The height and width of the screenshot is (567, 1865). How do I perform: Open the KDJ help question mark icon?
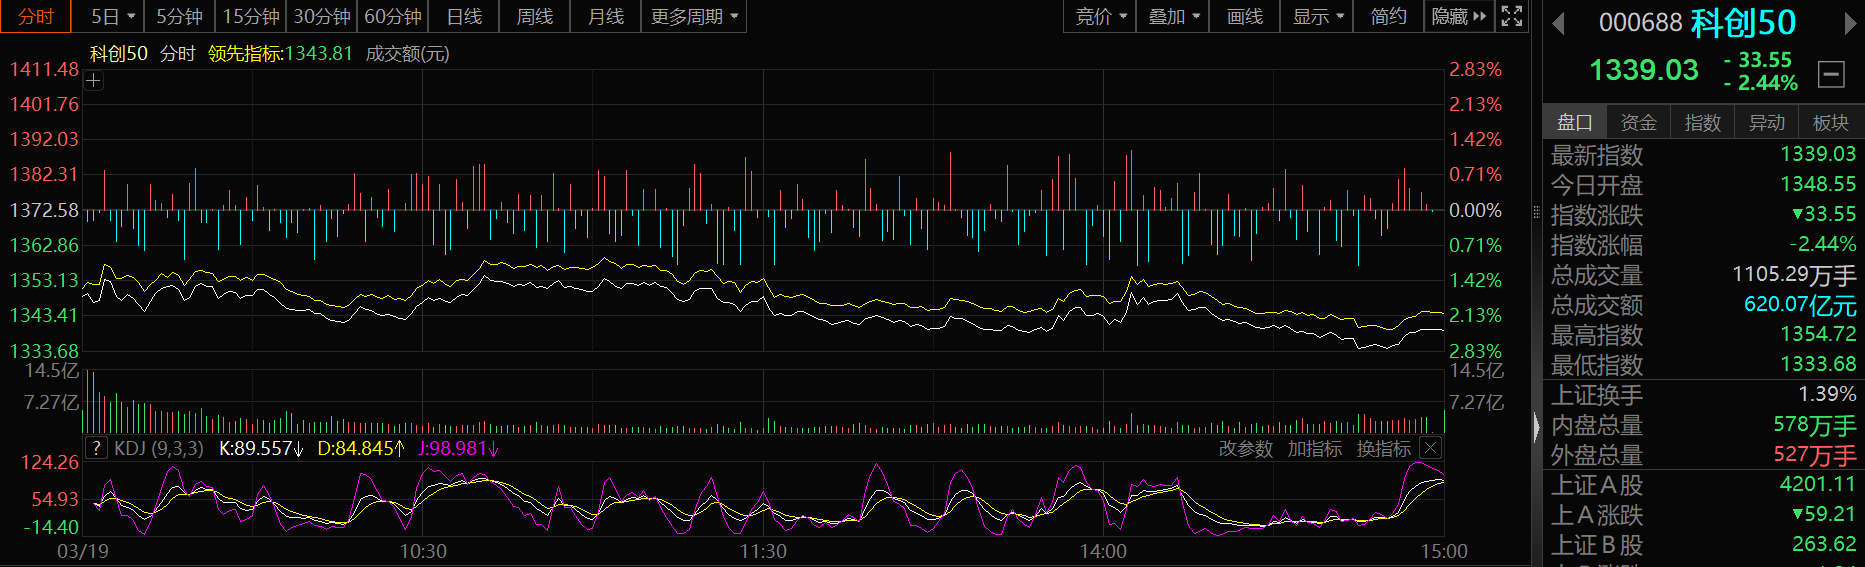click(x=96, y=448)
